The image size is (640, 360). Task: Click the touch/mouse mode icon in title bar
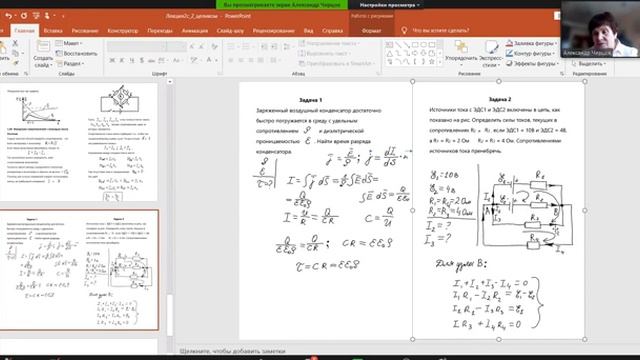[x=47, y=16]
